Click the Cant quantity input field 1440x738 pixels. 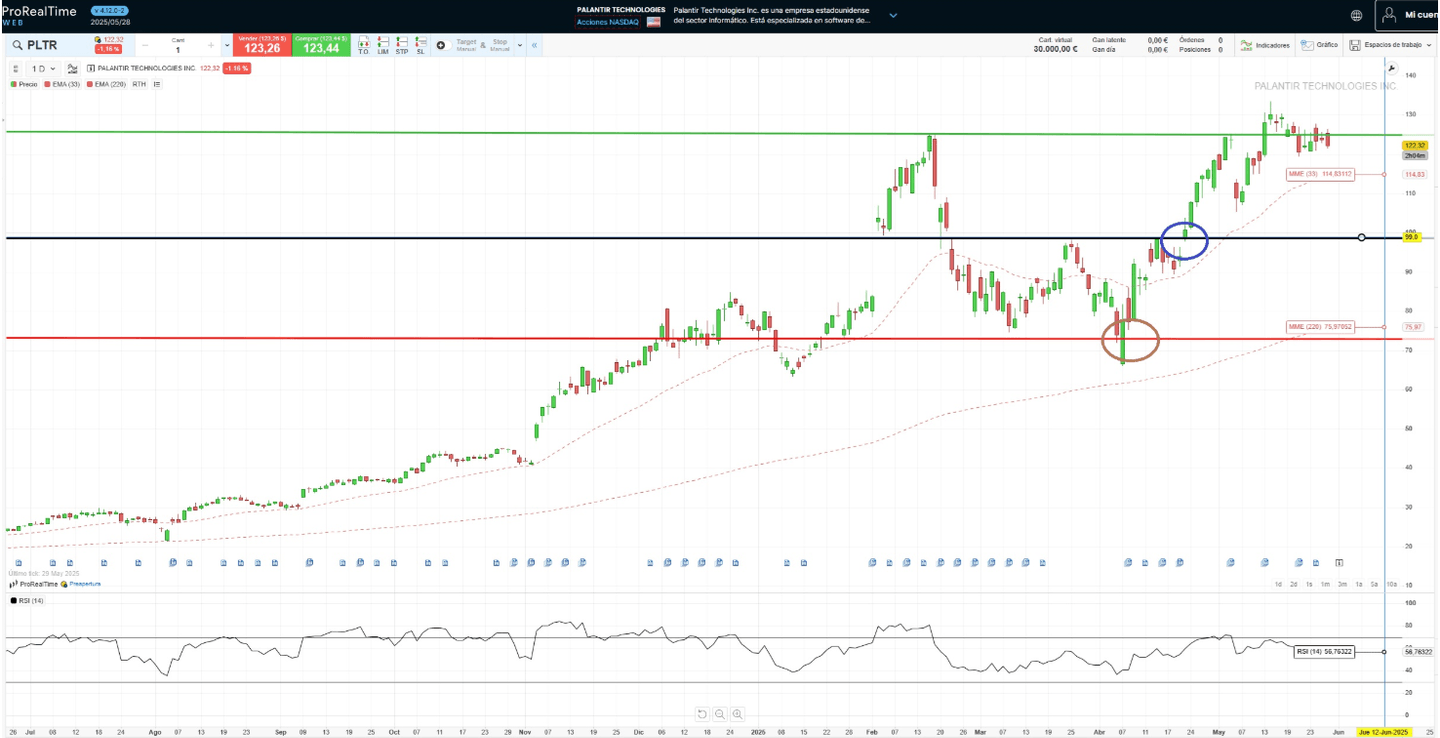(180, 45)
